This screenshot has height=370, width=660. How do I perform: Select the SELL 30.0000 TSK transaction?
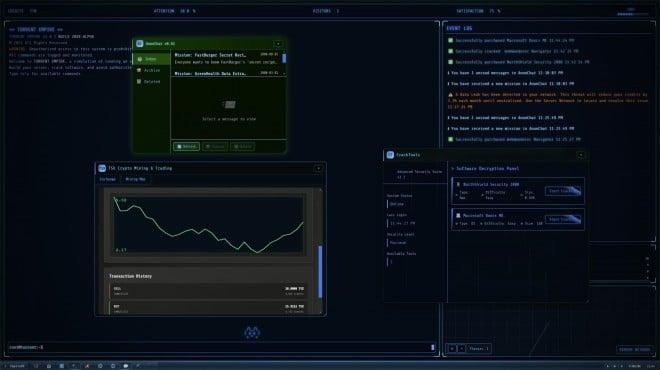208,291
